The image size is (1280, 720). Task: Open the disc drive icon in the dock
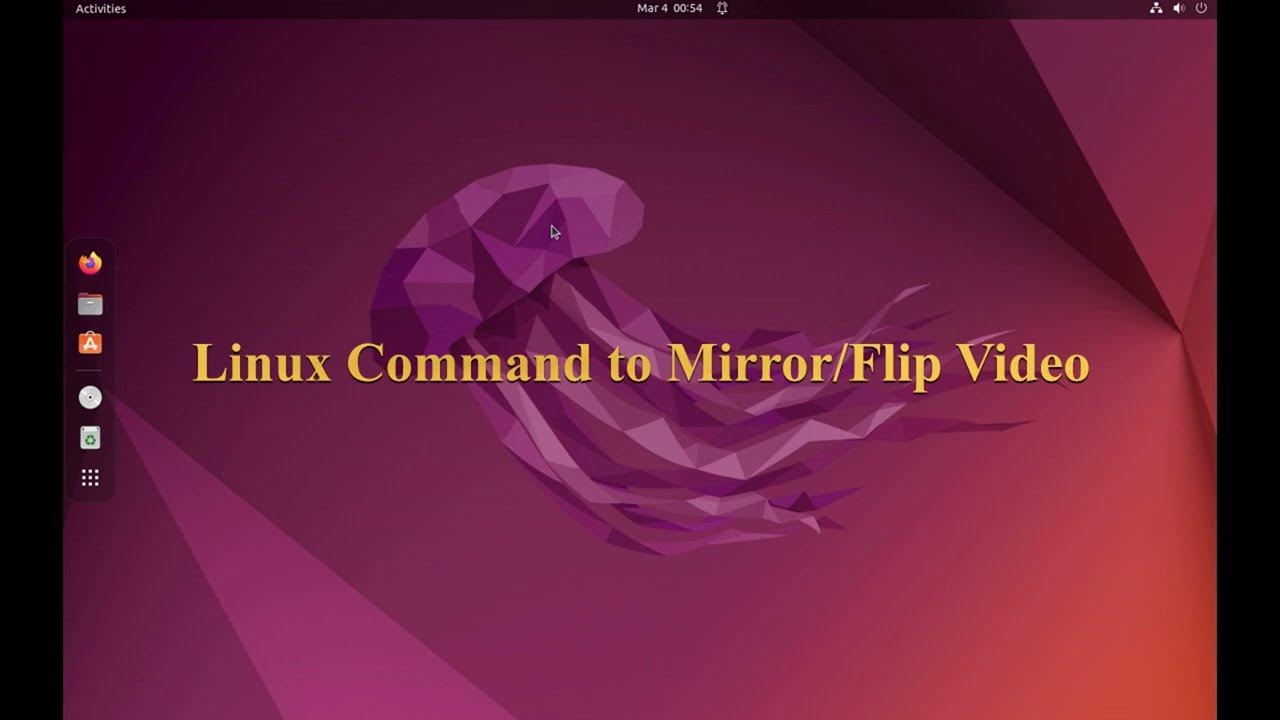[x=90, y=398]
